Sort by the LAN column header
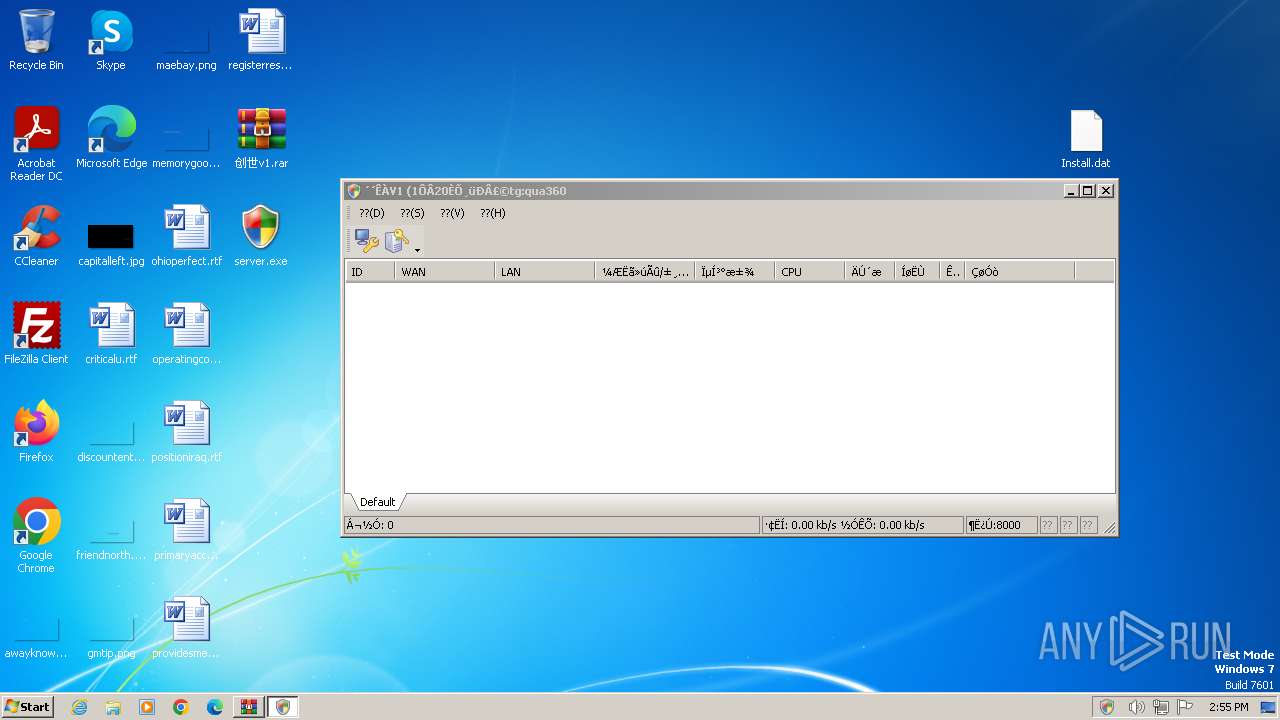Image resolution: width=1280 pixels, height=720 pixels. [x=544, y=272]
